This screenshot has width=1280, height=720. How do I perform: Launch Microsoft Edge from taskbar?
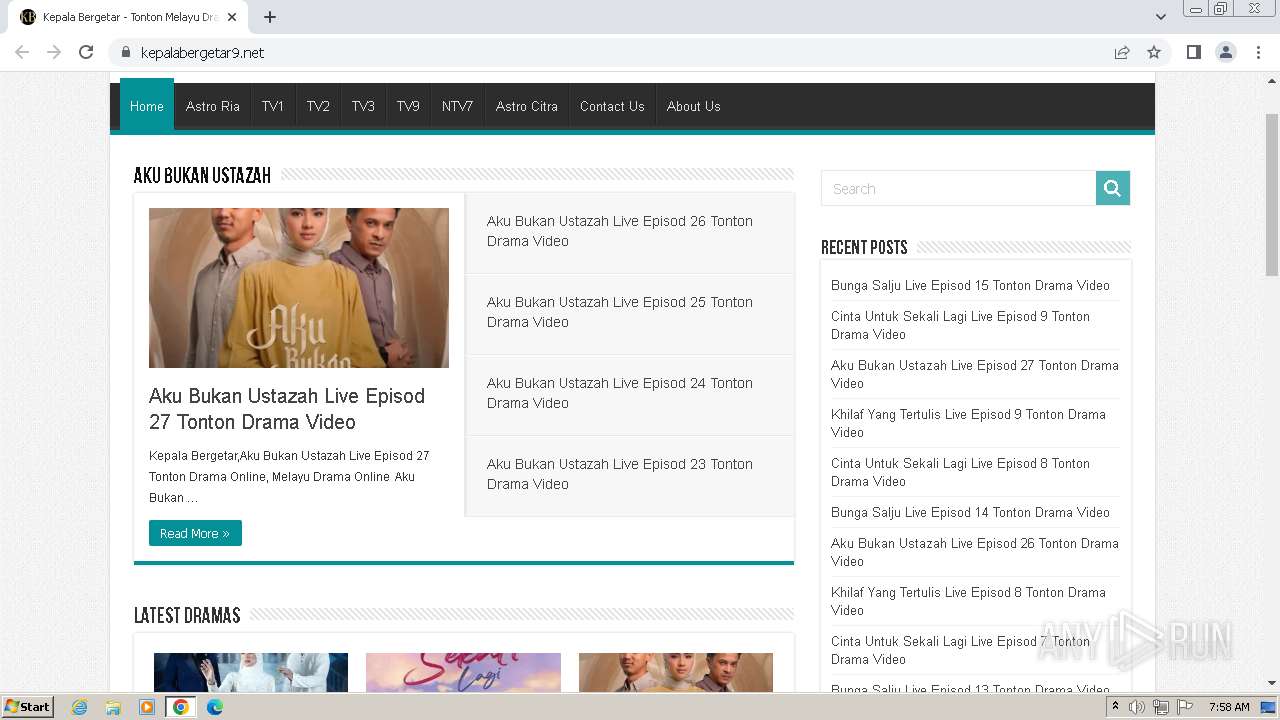click(215, 707)
